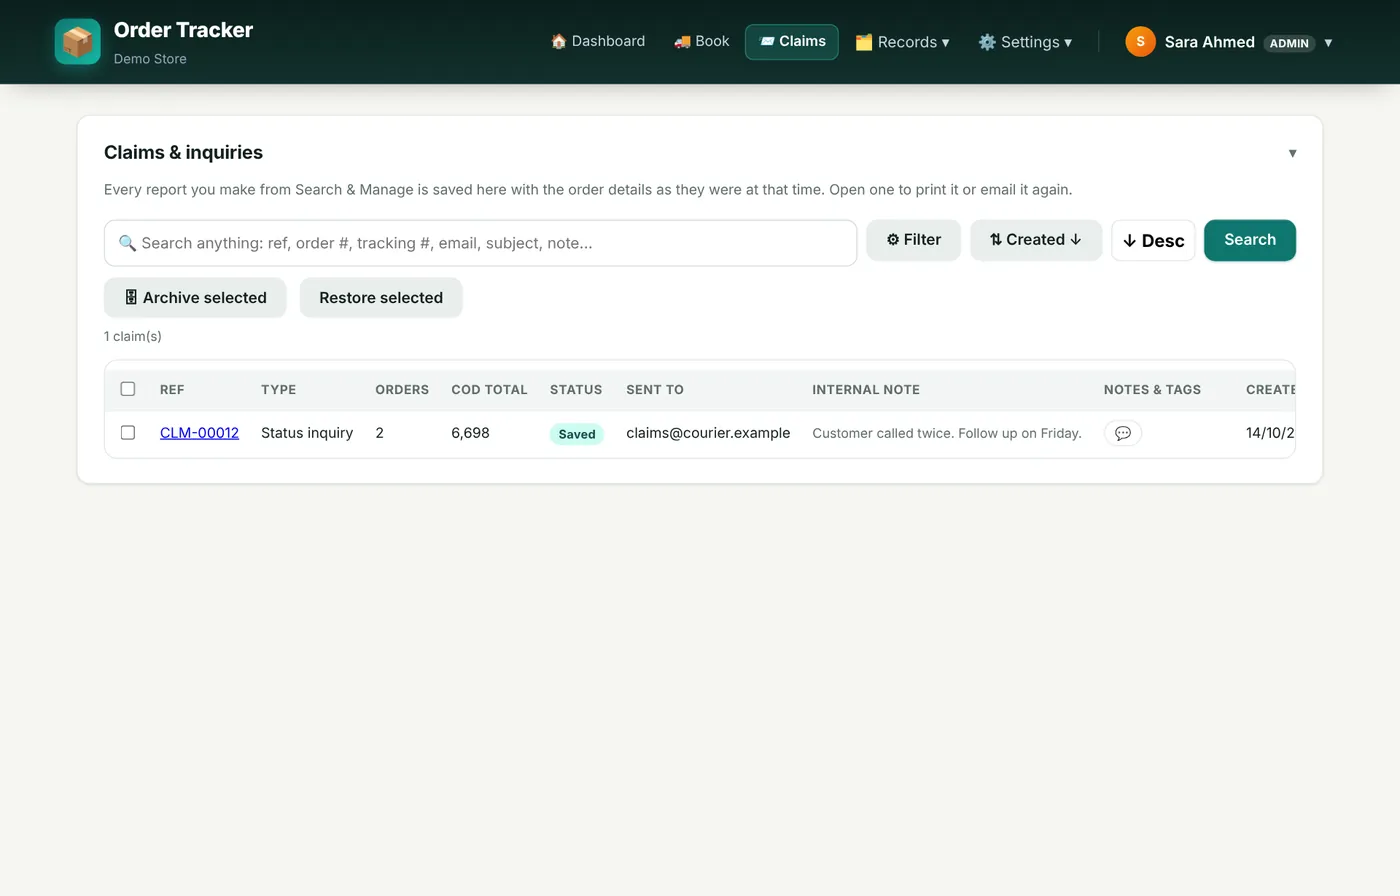Image resolution: width=1400 pixels, height=896 pixels.
Task: Click the 'Claims & inquiries' heading
Action: tap(183, 152)
